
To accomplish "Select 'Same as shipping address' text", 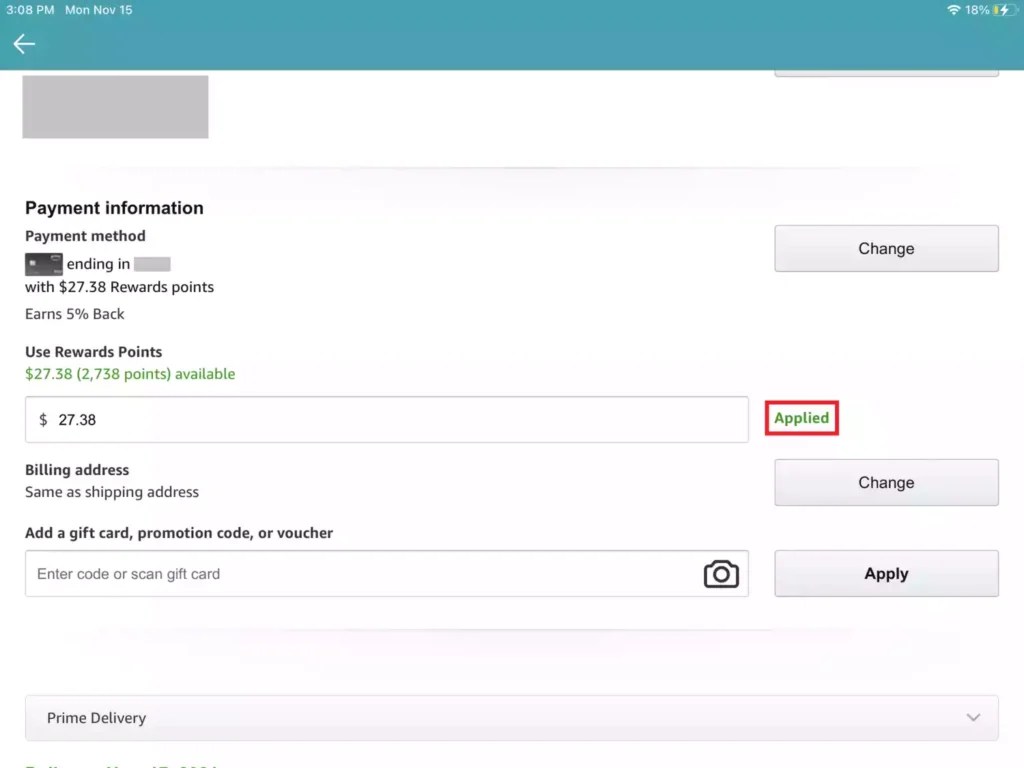I will pos(112,492).
